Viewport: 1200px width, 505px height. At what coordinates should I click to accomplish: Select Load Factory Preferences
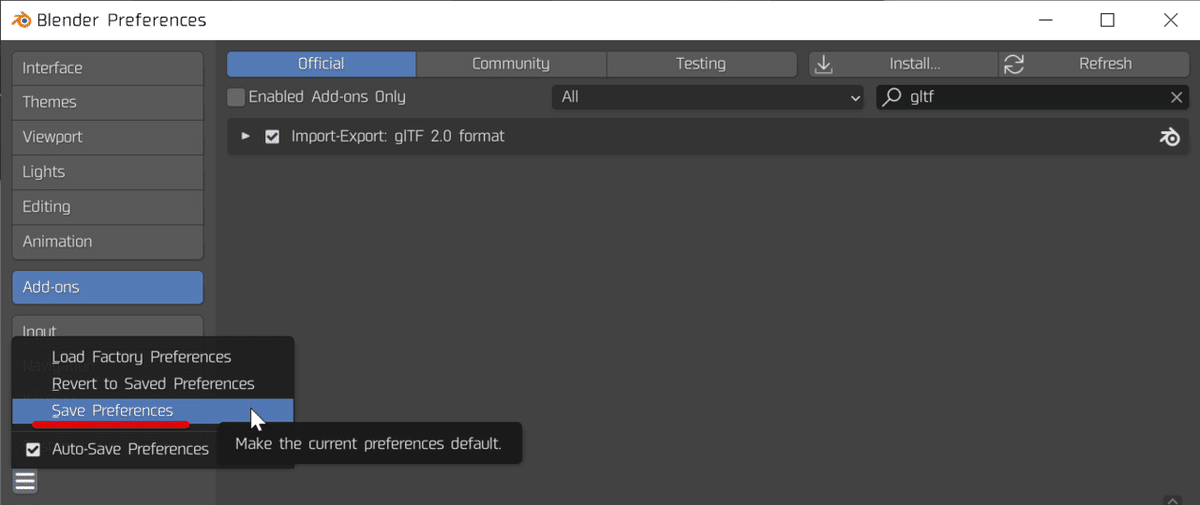click(153, 357)
